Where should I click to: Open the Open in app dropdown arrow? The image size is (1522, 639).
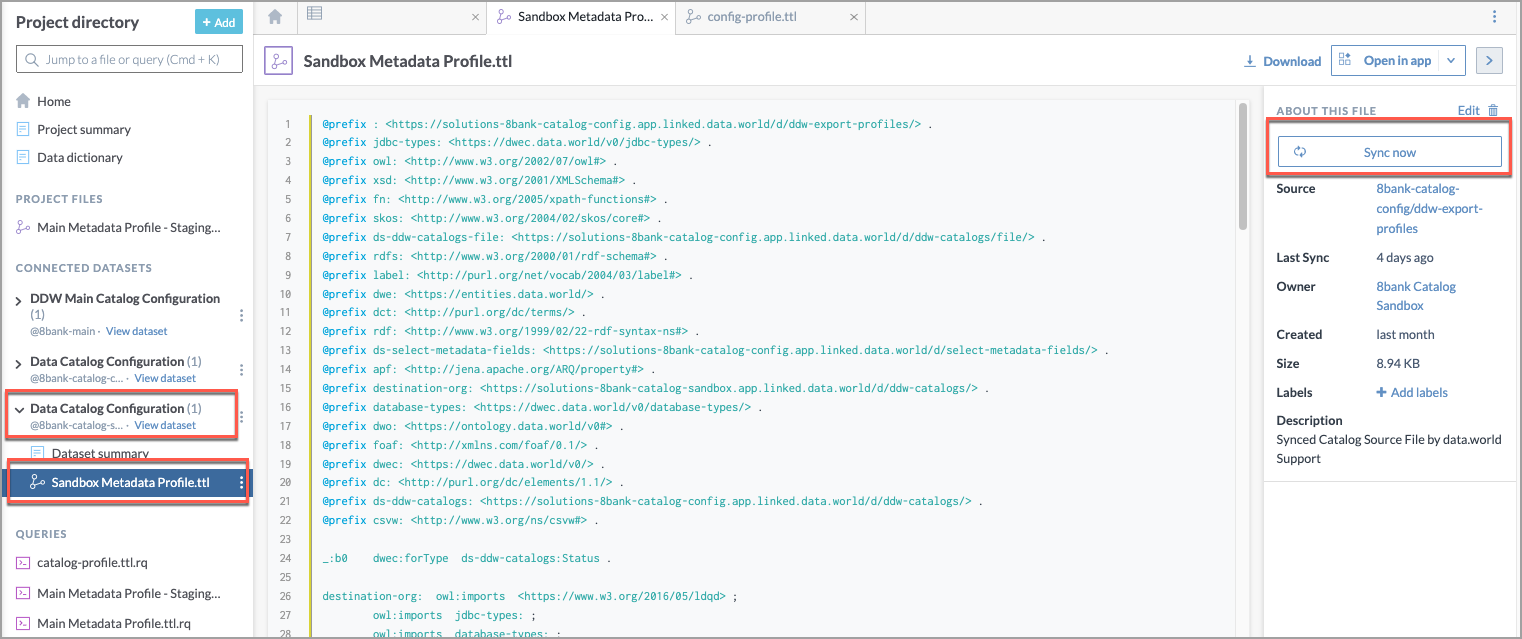click(1451, 60)
